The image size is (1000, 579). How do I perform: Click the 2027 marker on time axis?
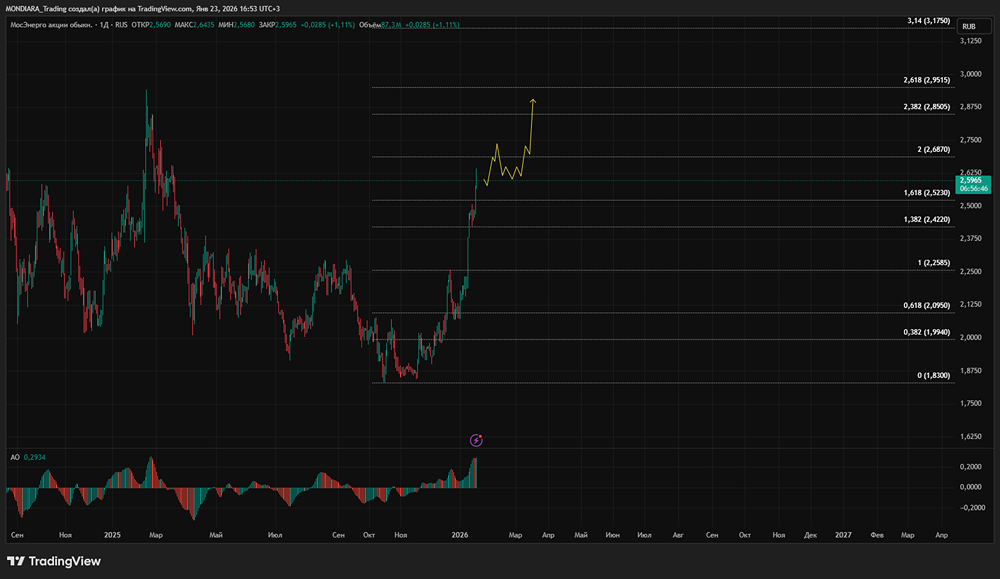coord(844,535)
